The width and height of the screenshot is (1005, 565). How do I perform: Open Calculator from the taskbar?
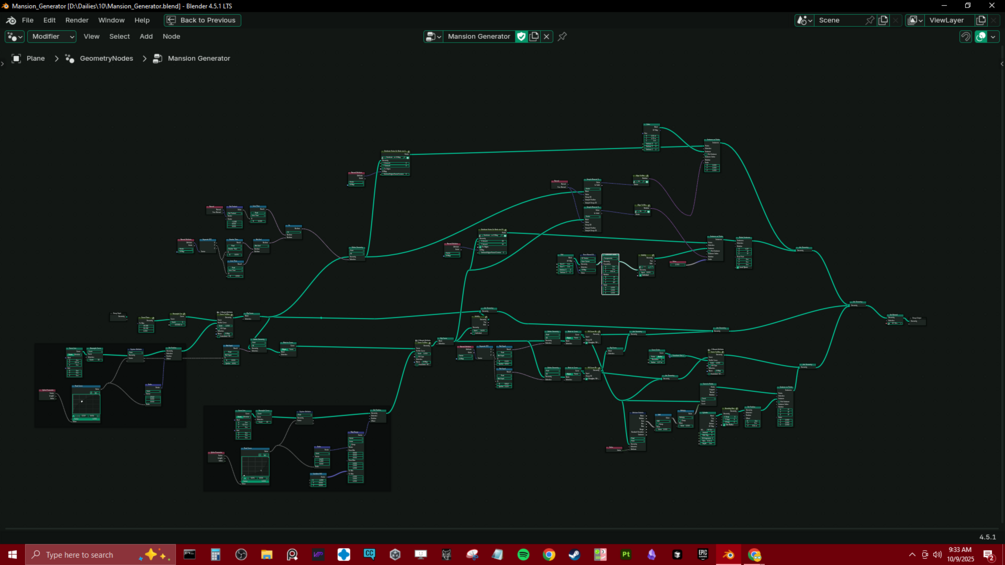pos(215,555)
